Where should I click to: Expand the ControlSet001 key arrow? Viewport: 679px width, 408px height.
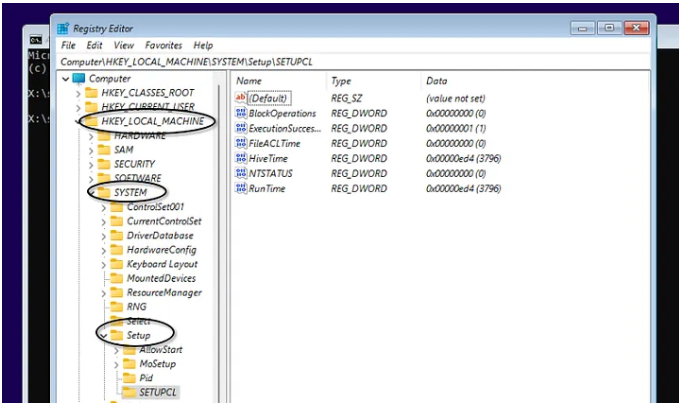click(x=102, y=207)
